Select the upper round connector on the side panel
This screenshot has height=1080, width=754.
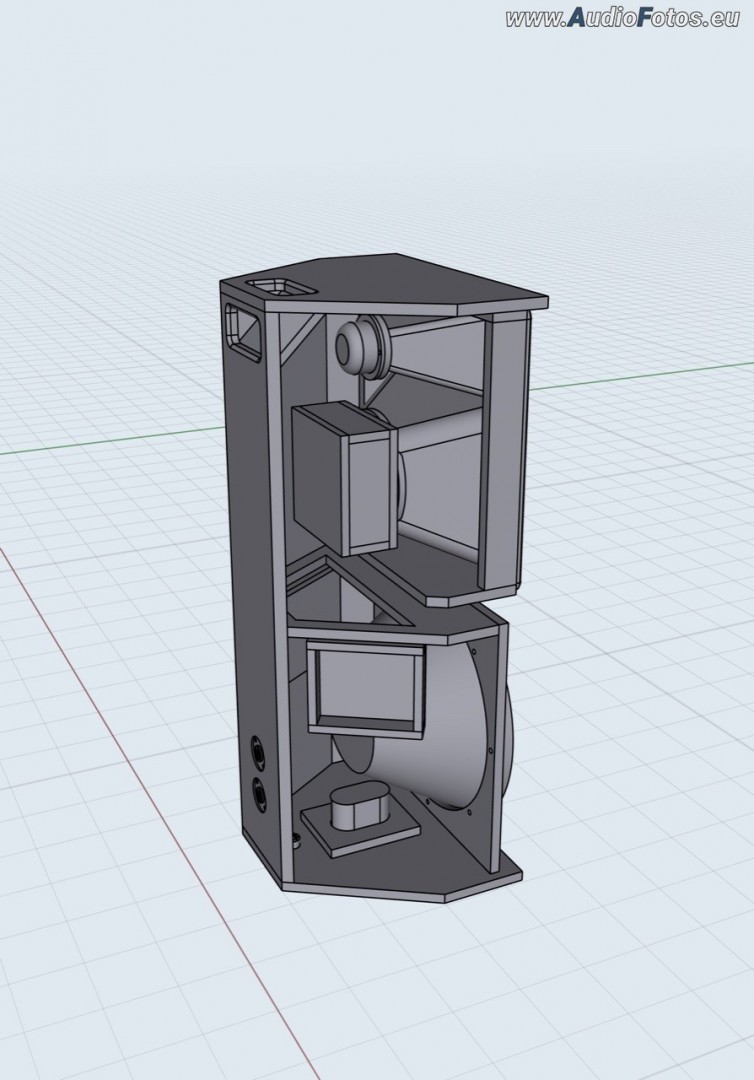(260, 751)
